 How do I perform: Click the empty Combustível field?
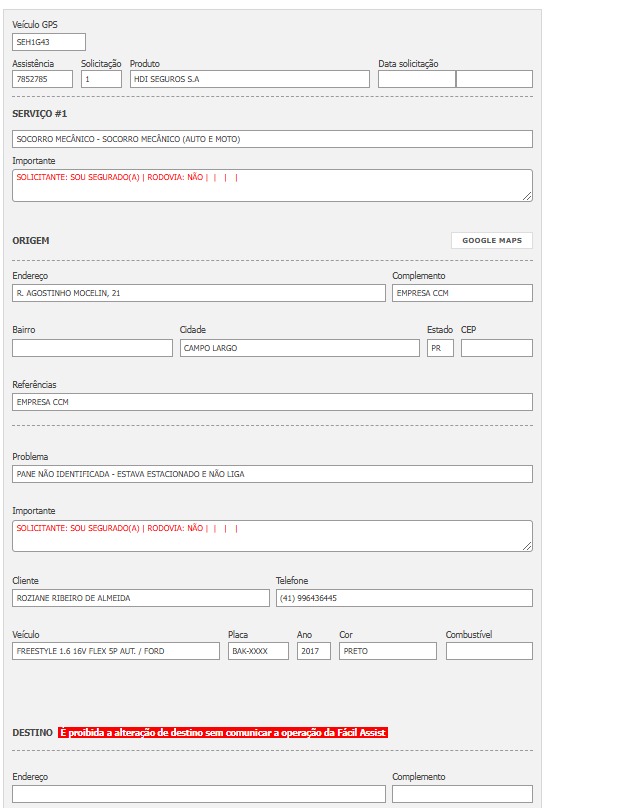(x=489, y=651)
